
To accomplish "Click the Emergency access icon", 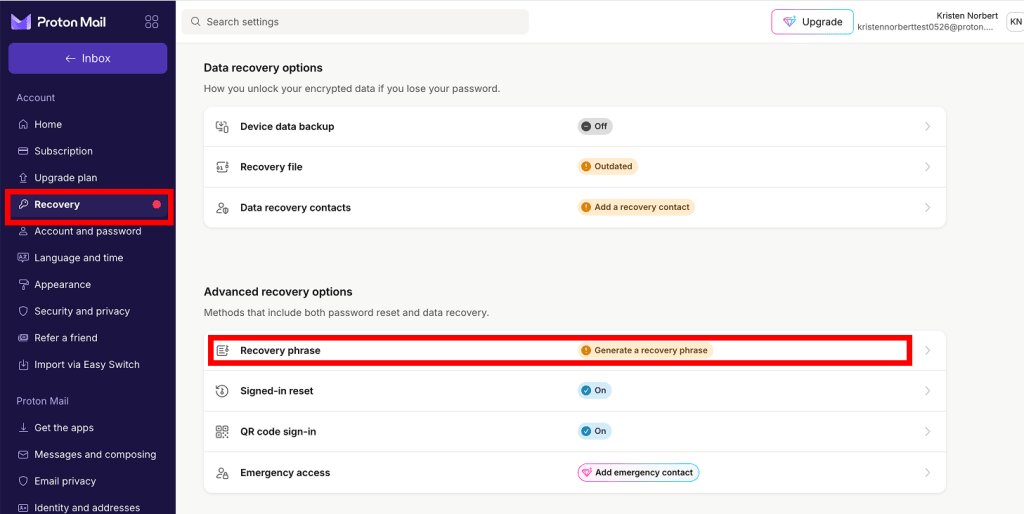I will [x=222, y=473].
